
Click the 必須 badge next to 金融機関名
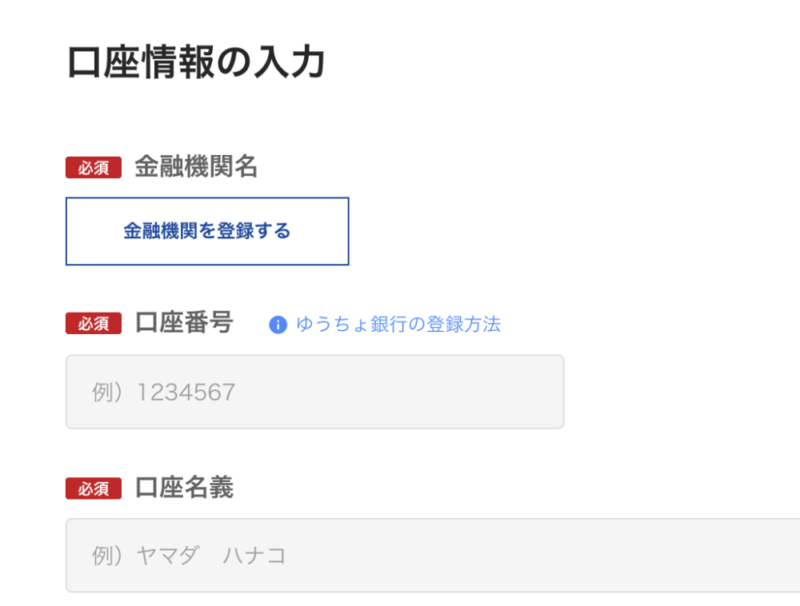tap(93, 168)
